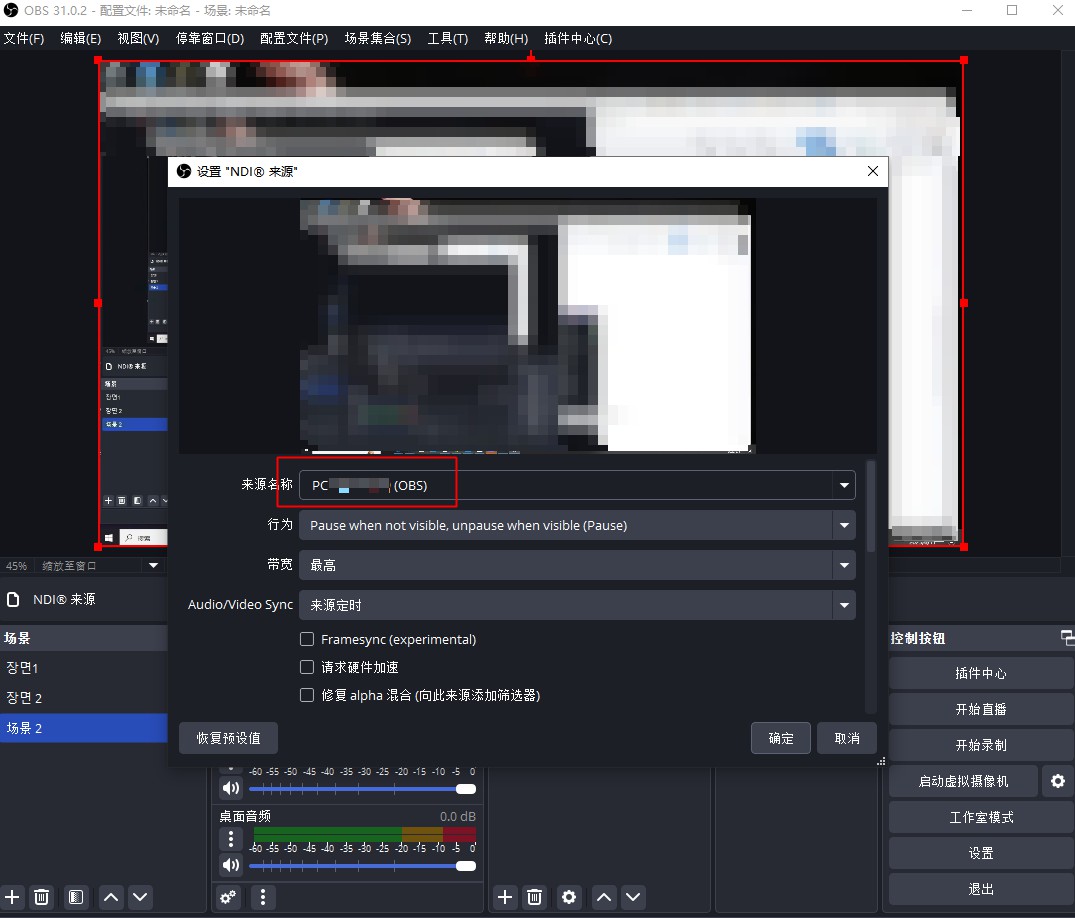This screenshot has width=1075, height=918.
Task: Click the 开始录制 start recording button
Action: 981,745
